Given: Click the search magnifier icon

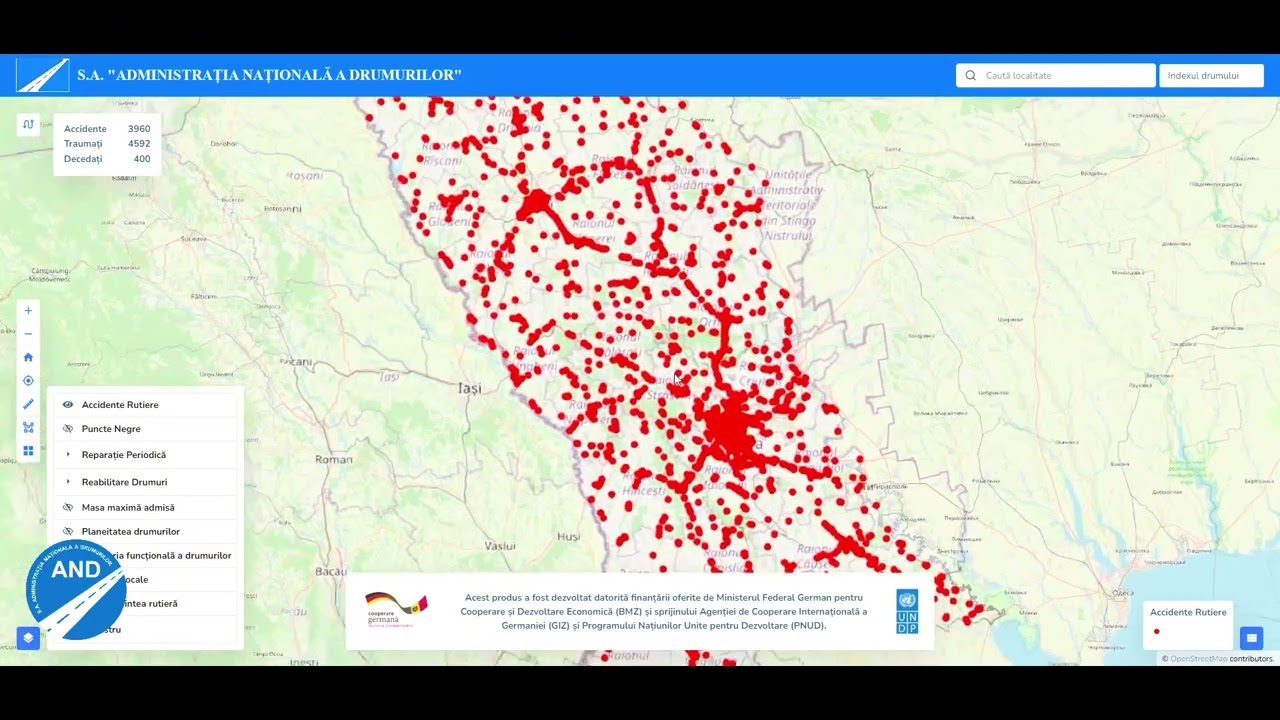Looking at the screenshot, I should 970,75.
